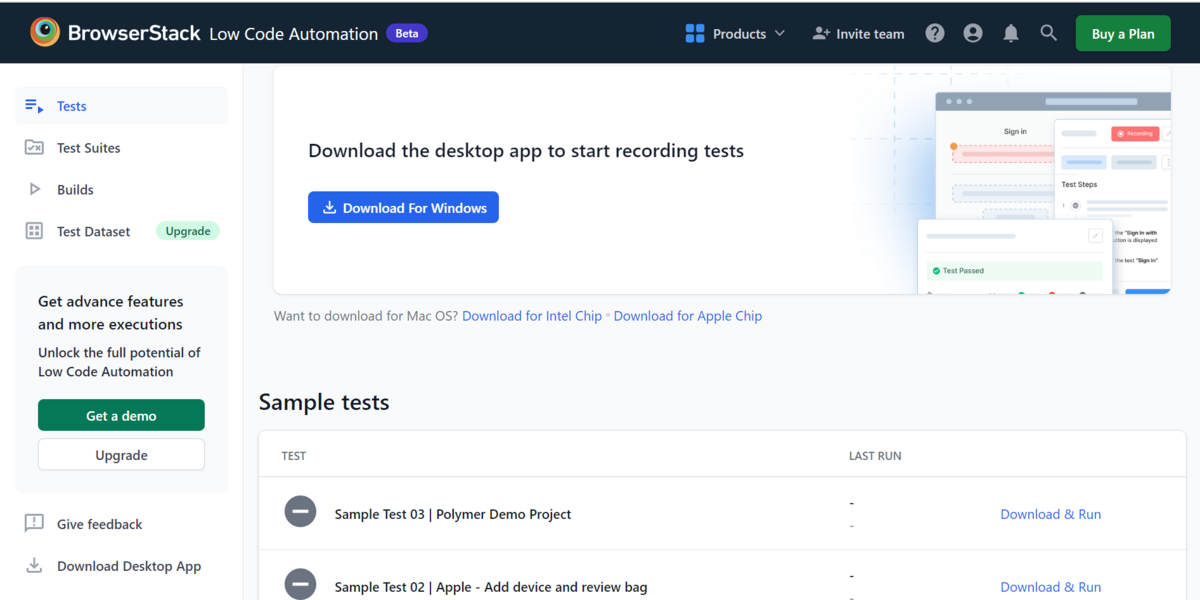Click the Sample tests heading
Image resolution: width=1200 pixels, height=600 pixels.
pyautogui.click(x=324, y=402)
